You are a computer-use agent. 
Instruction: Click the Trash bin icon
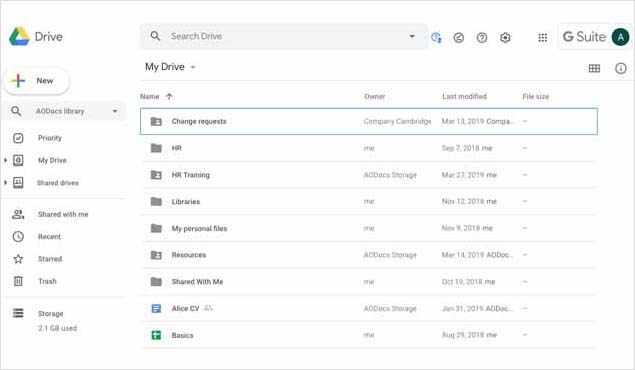click(18, 281)
